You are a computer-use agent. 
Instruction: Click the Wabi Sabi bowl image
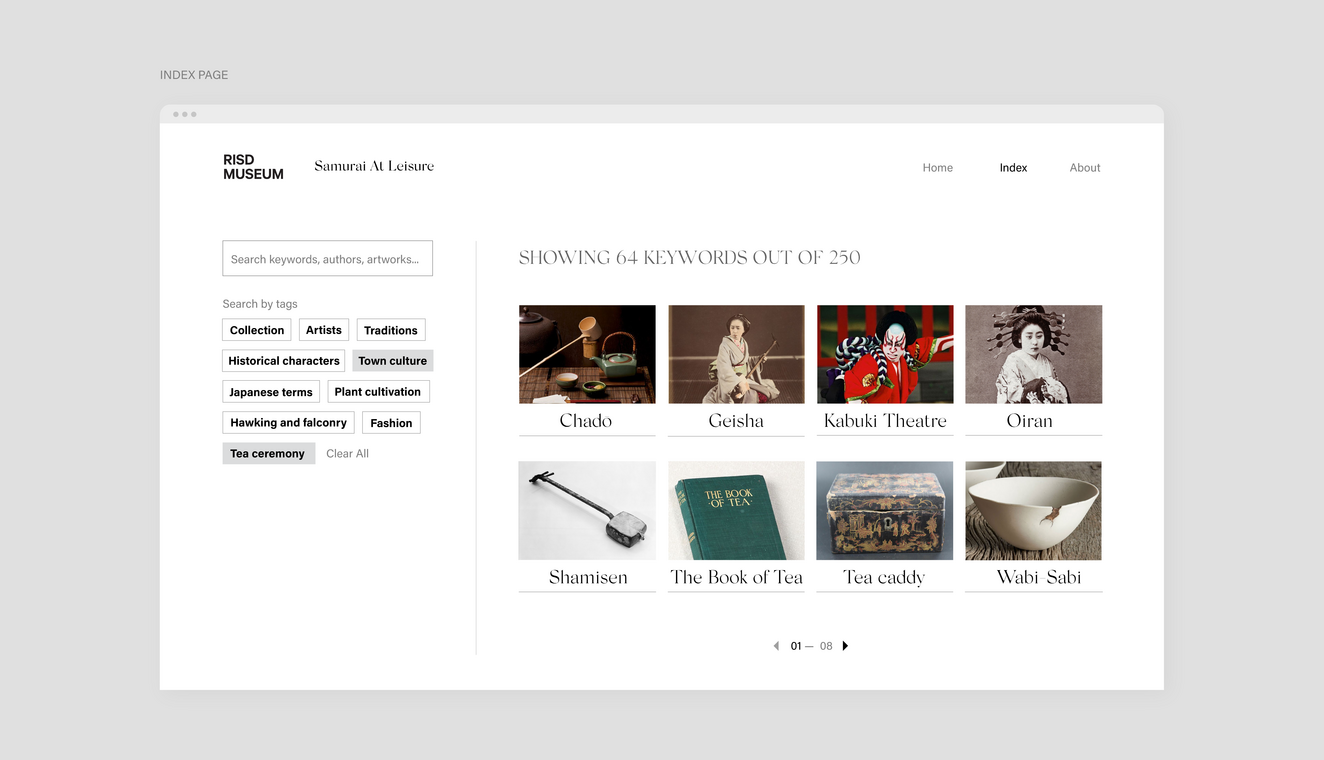pos(1033,510)
